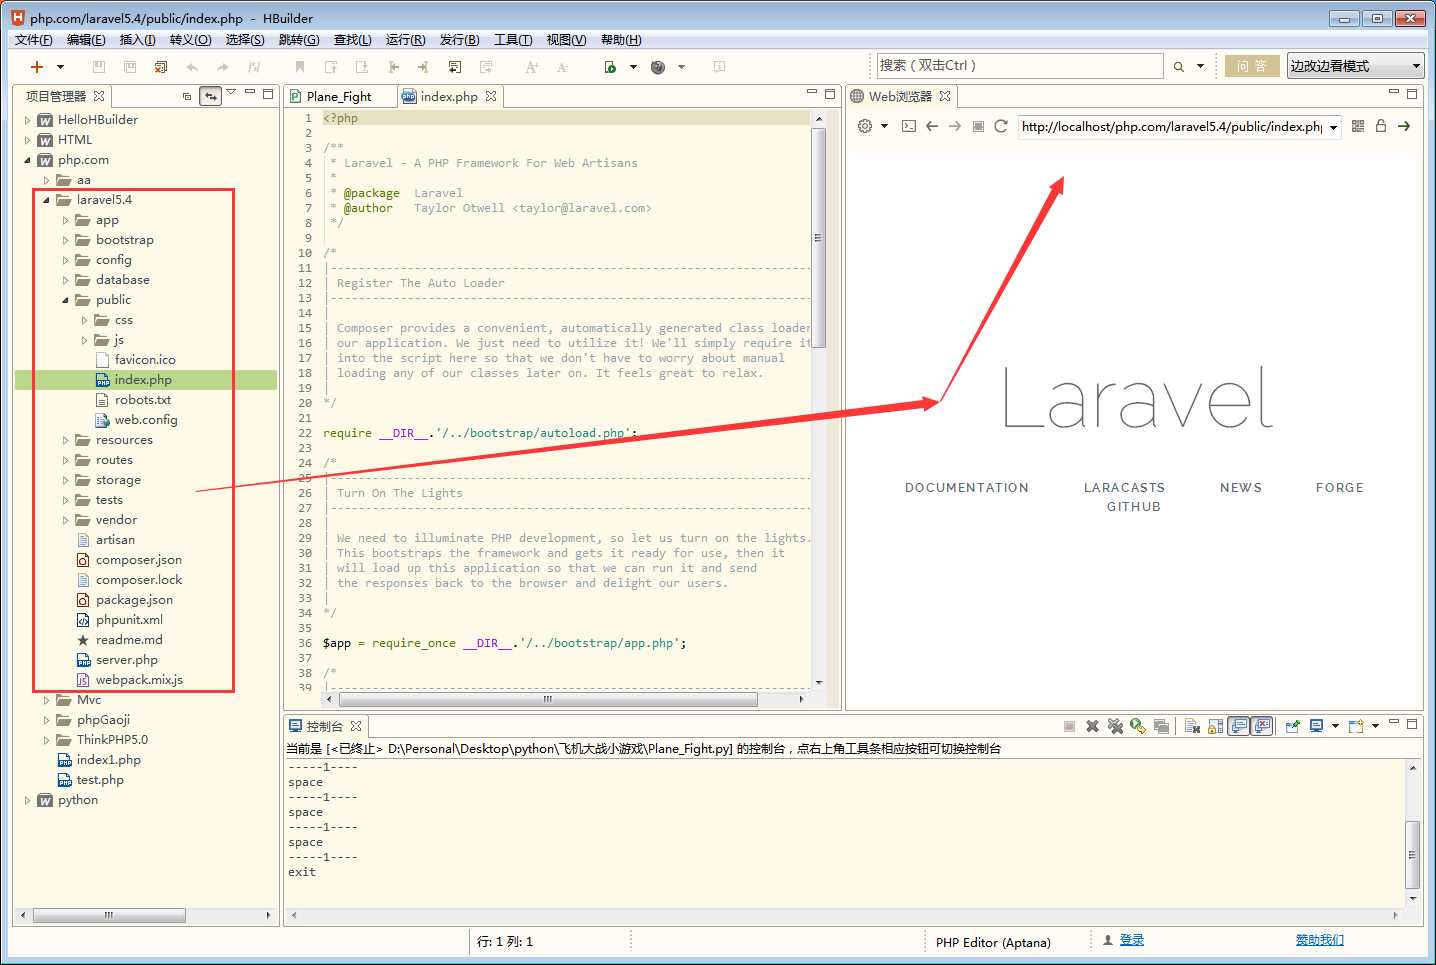Image resolution: width=1436 pixels, height=965 pixels.
Task: Click the run-in-browser play icon
Action: pos(610,67)
